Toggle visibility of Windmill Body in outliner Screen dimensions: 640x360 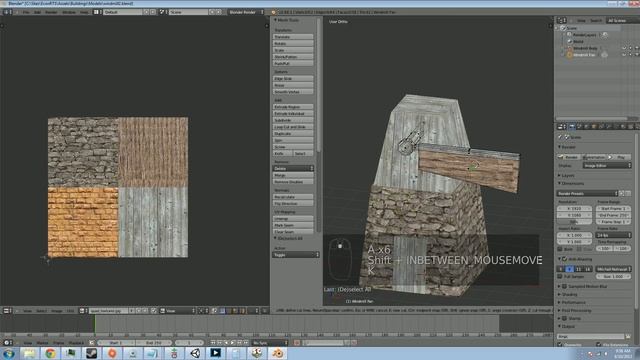[624, 48]
